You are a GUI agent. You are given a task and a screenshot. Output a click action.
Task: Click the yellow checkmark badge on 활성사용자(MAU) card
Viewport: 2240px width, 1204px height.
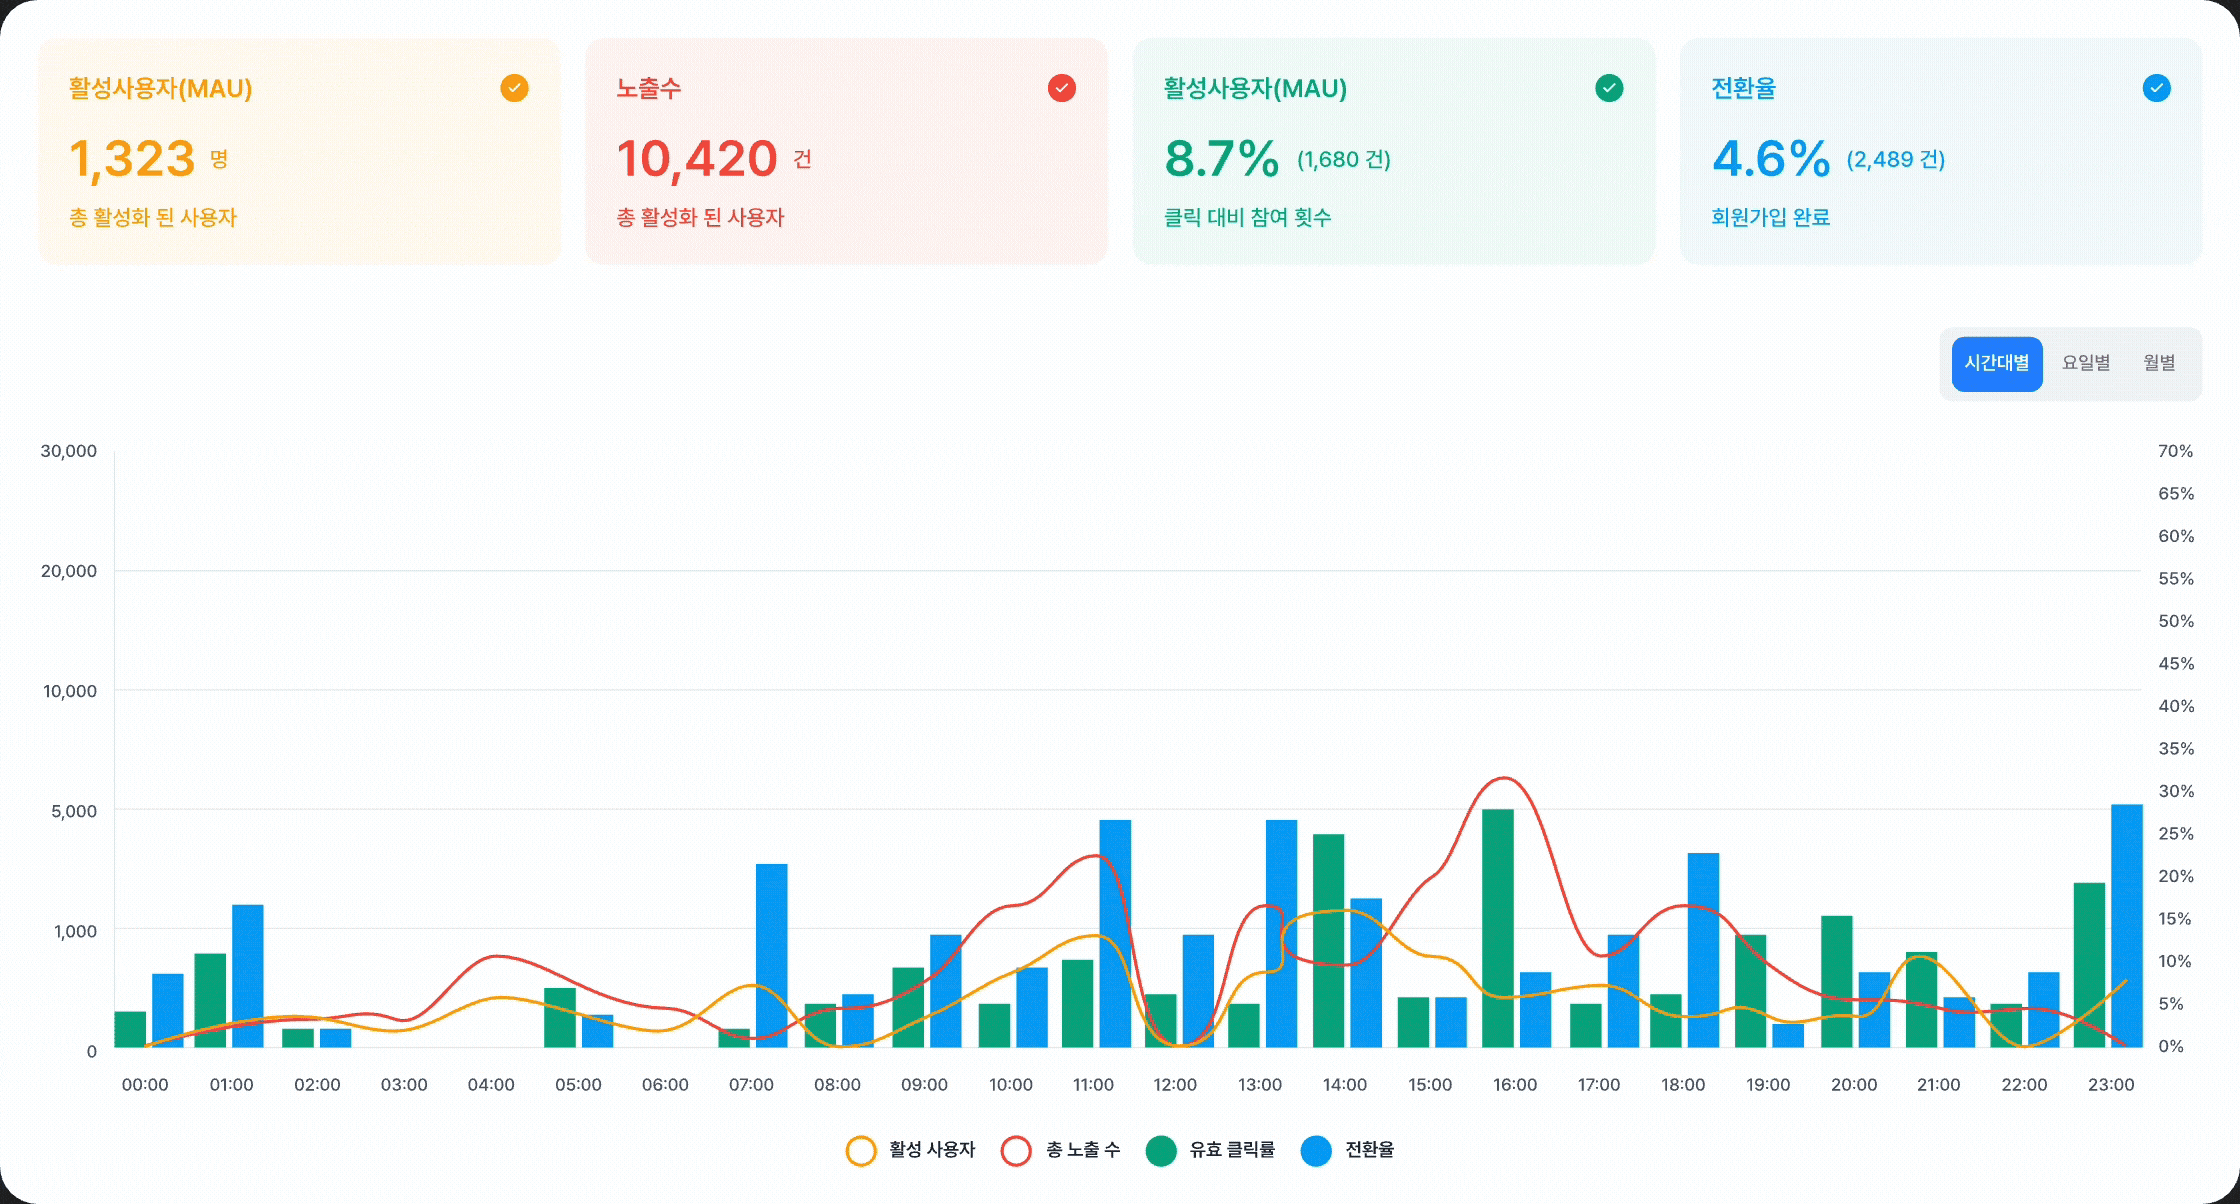514,89
